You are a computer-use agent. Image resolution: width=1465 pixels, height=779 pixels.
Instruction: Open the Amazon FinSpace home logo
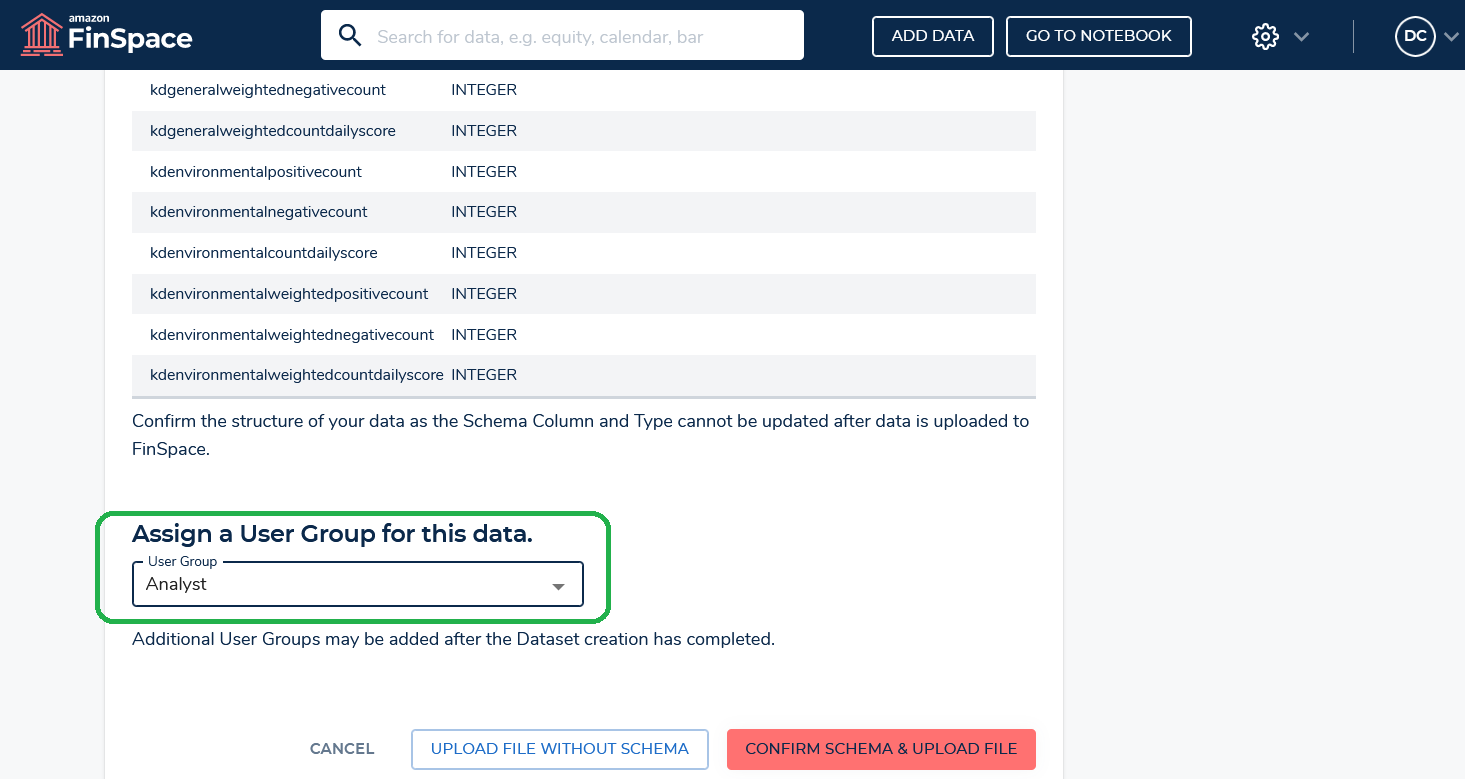click(107, 35)
